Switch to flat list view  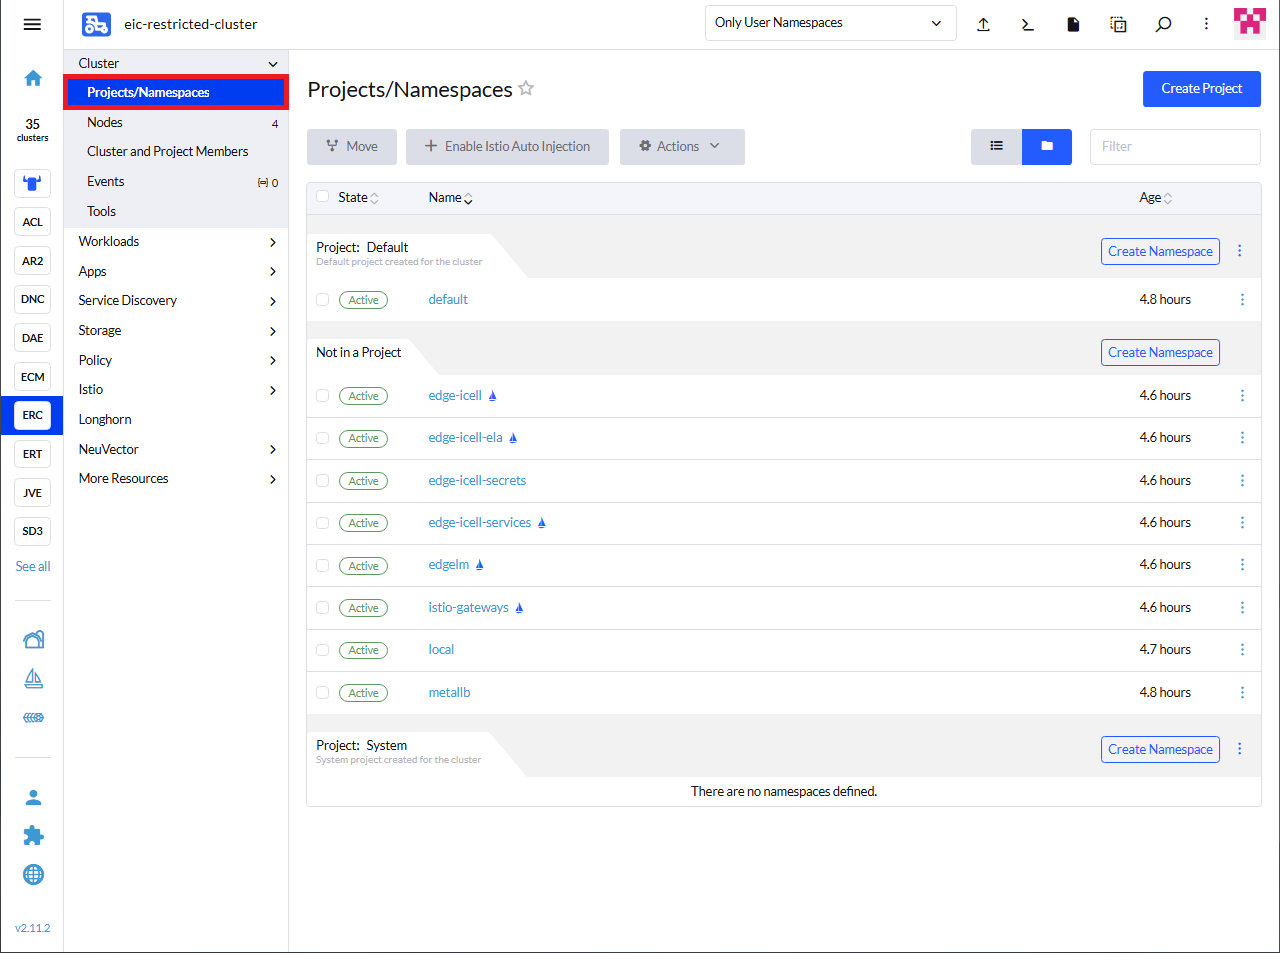(x=995, y=146)
